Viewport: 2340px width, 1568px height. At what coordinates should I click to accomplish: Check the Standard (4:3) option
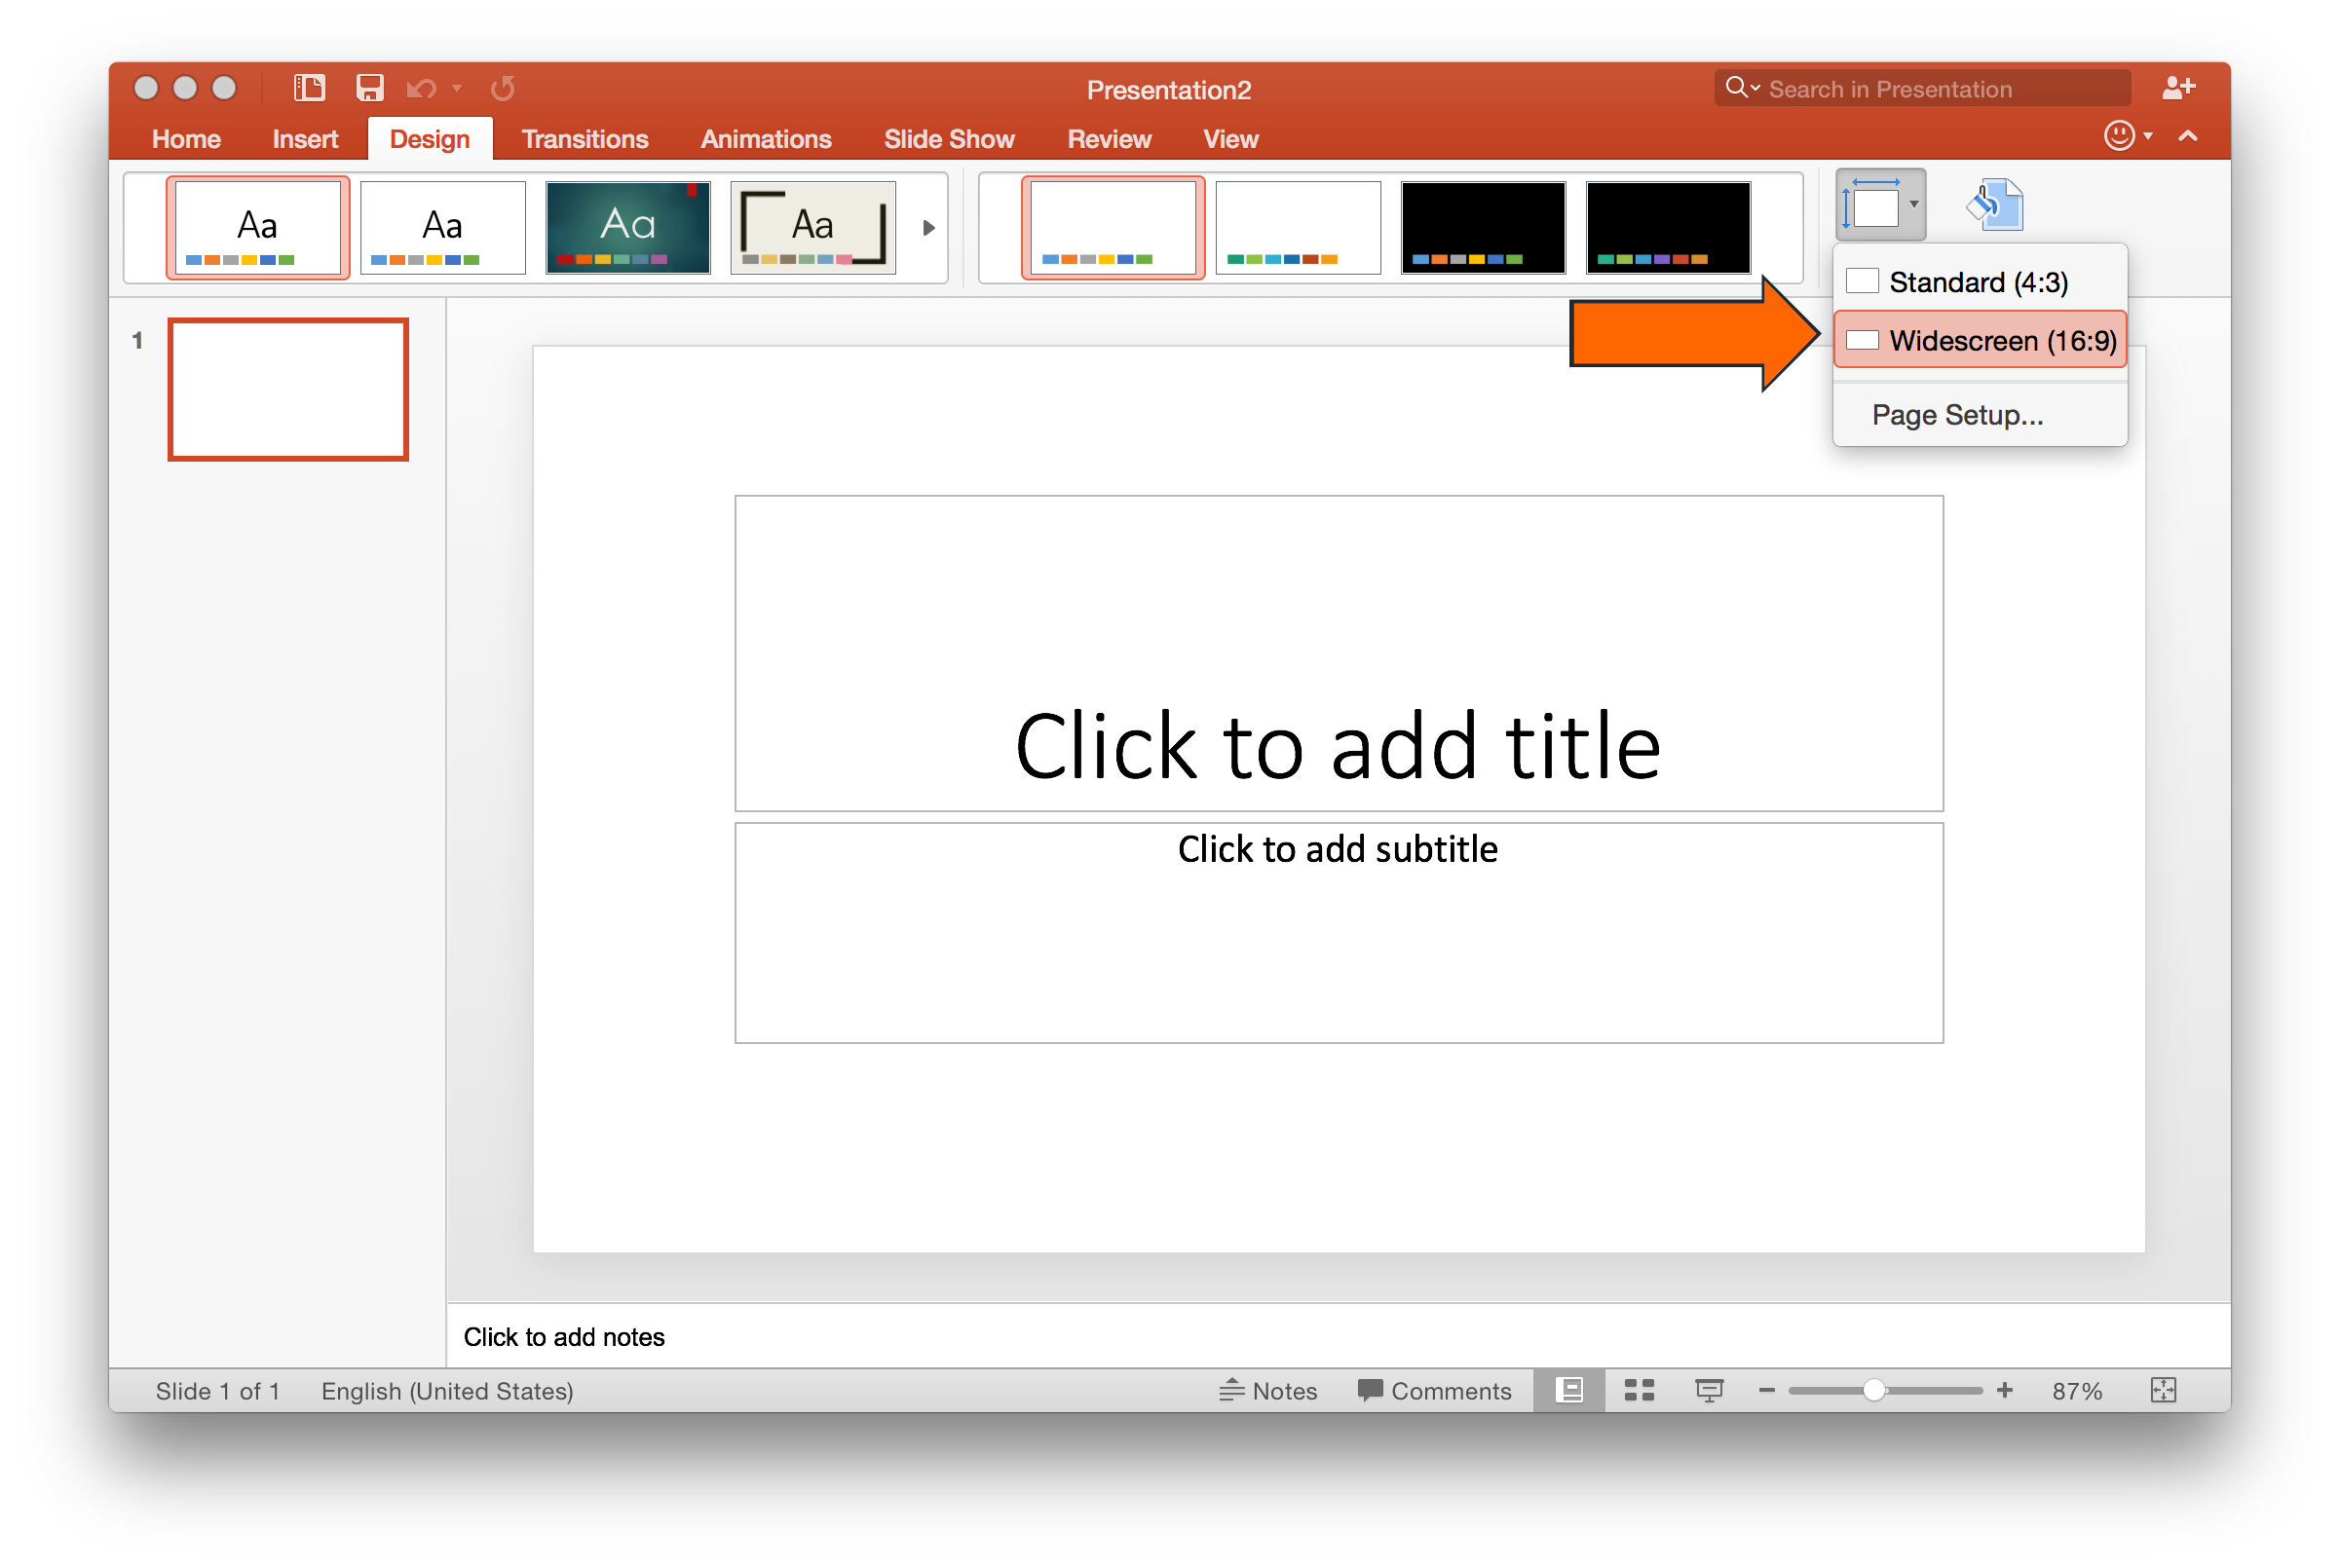[x=1862, y=281]
